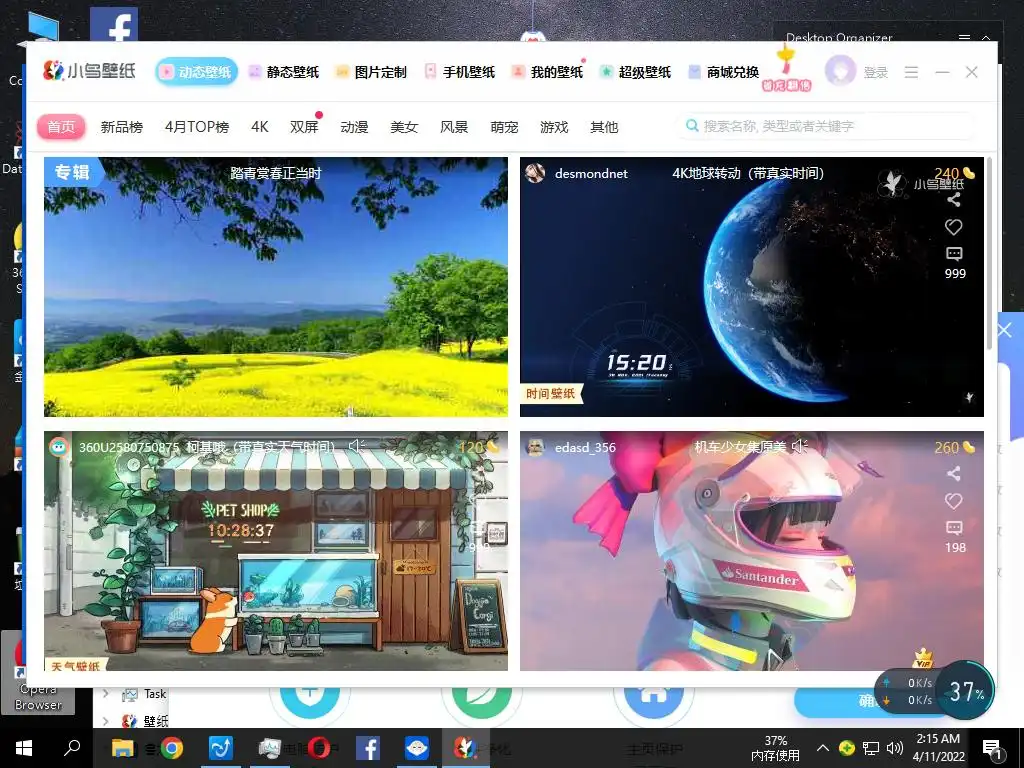Click the user avatar icon
Screen dimensions: 1024x768
tap(840, 71)
